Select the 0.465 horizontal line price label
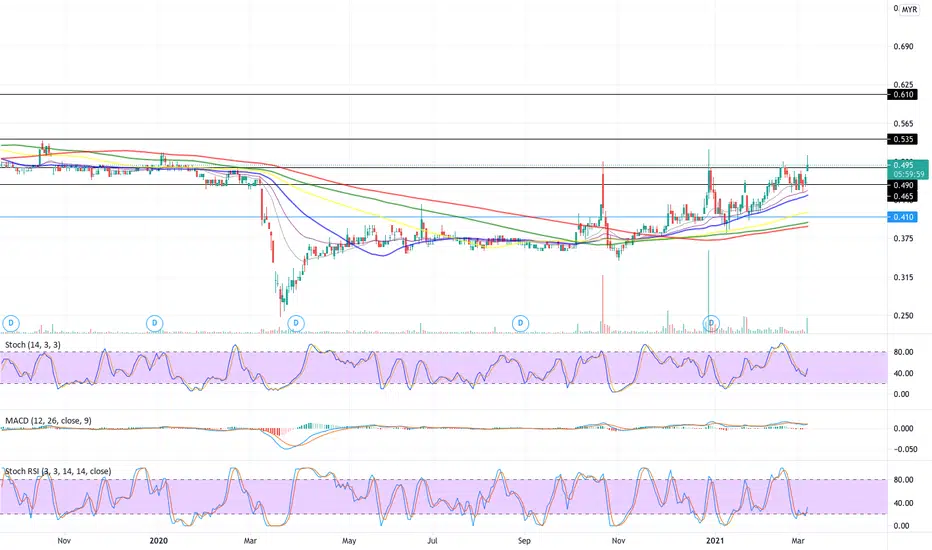 point(902,196)
